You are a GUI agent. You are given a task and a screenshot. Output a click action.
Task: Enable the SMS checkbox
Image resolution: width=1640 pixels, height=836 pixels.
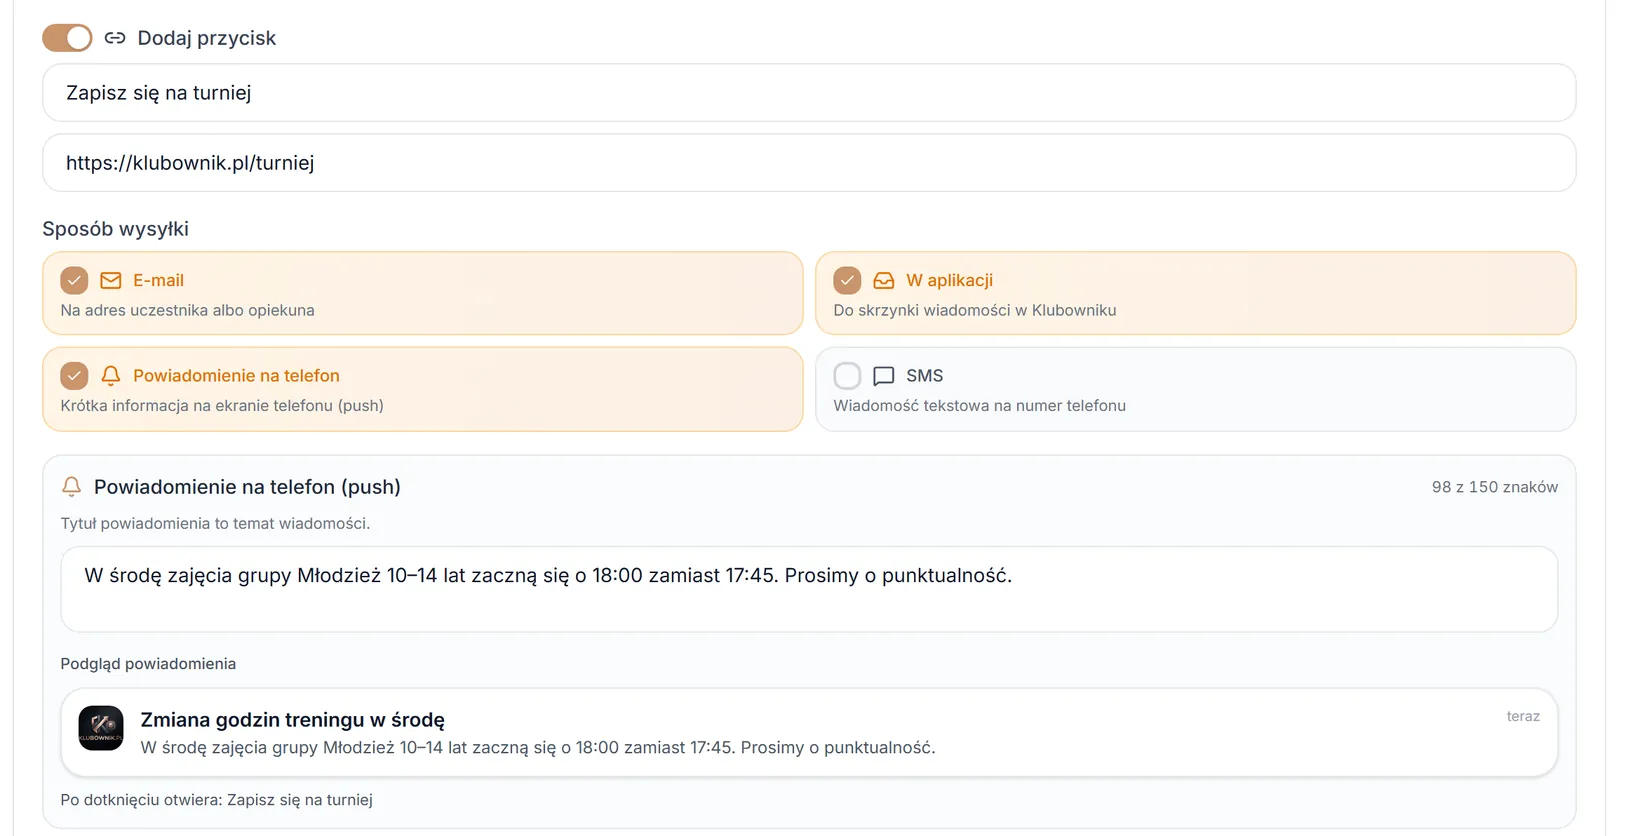pyautogui.click(x=847, y=375)
